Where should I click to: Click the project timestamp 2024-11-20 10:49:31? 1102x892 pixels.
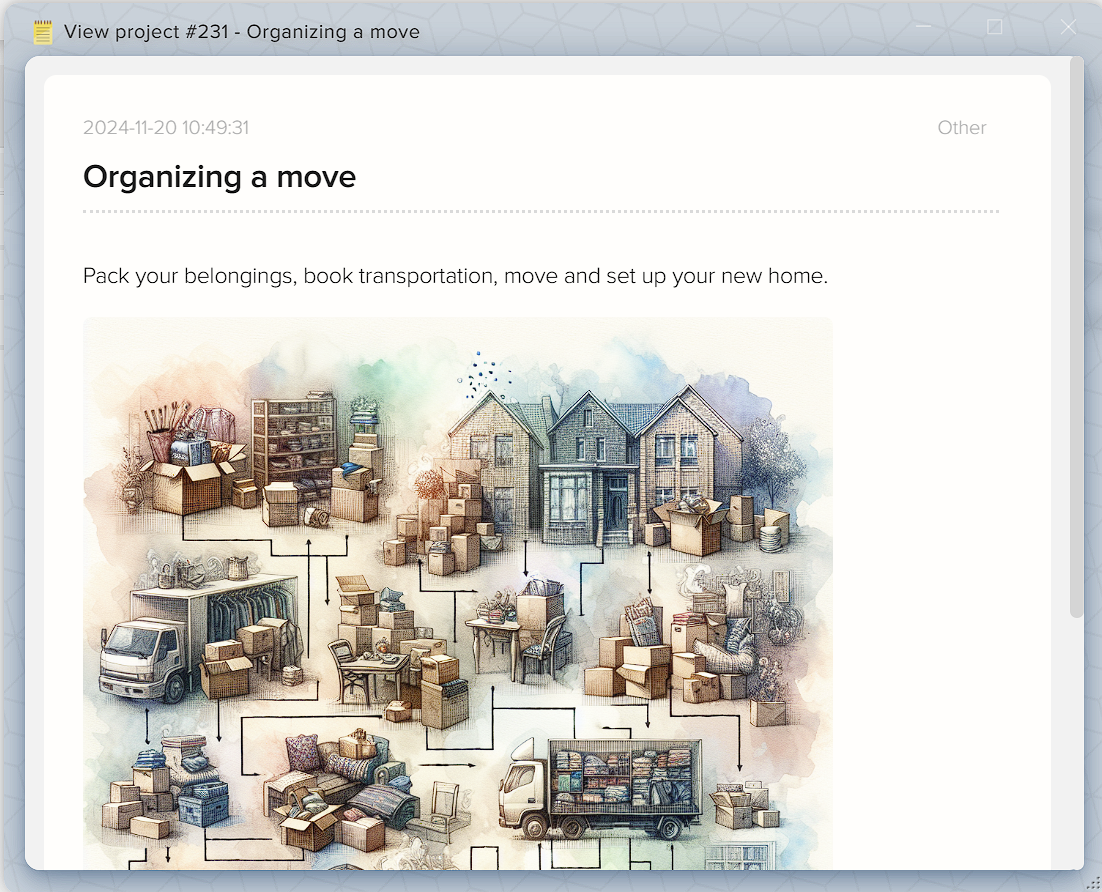pyautogui.click(x=166, y=127)
